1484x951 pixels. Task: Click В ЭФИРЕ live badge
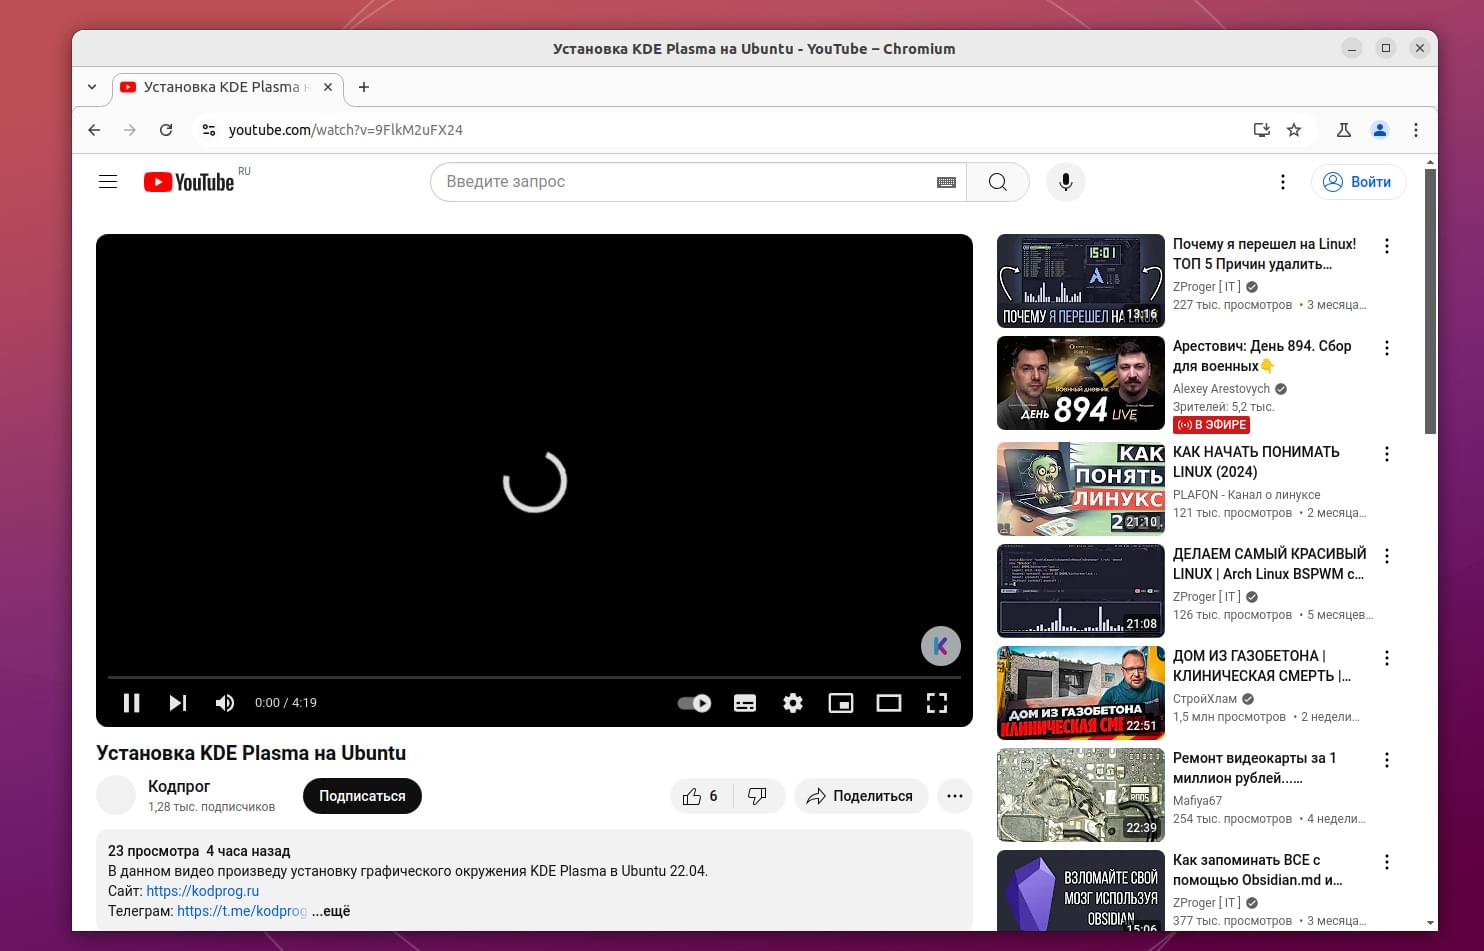point(1212,425)
